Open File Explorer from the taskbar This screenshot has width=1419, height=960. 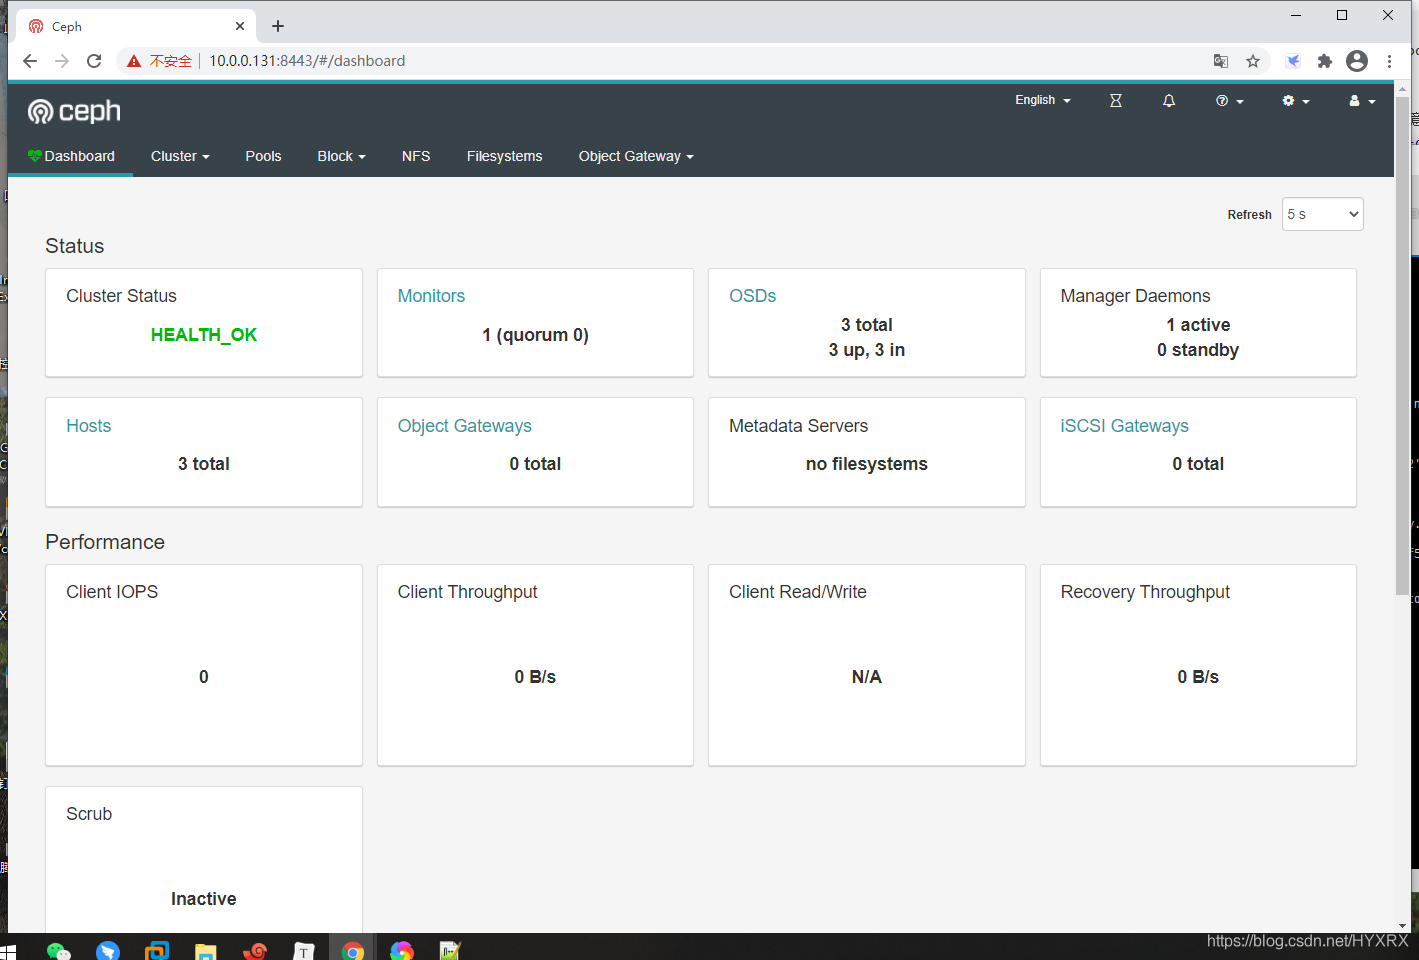tap(206, 951)
